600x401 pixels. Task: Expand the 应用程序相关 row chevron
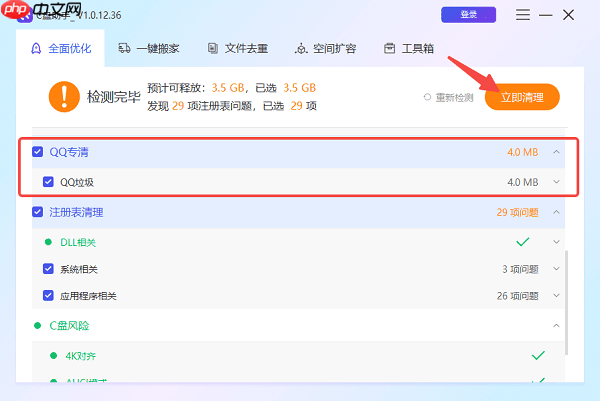556,295
